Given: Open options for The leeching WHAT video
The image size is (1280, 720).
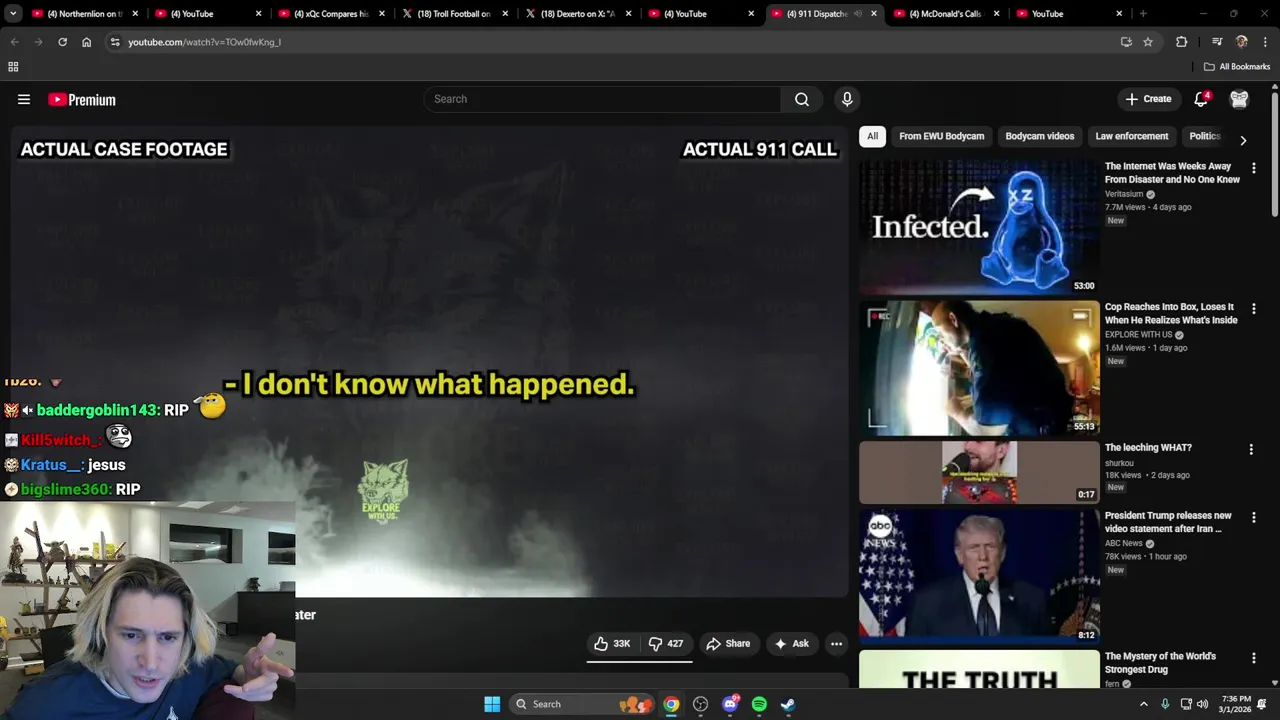Looking at the screenshot, I should (1251, 450).
